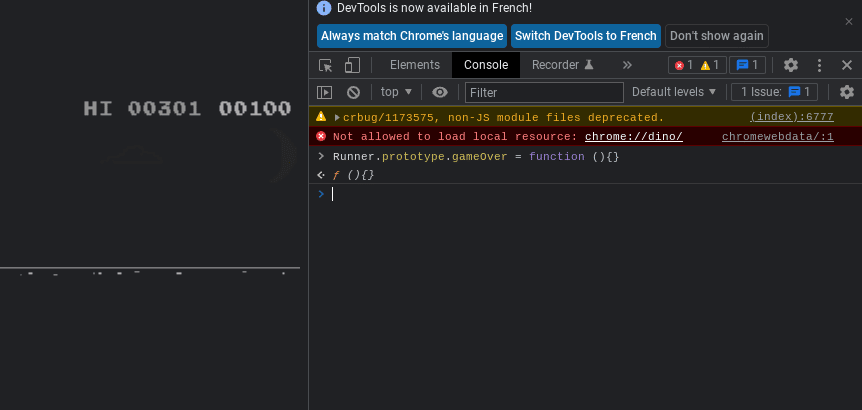
Task: Show the console sidebar
Action: [324, 92]
